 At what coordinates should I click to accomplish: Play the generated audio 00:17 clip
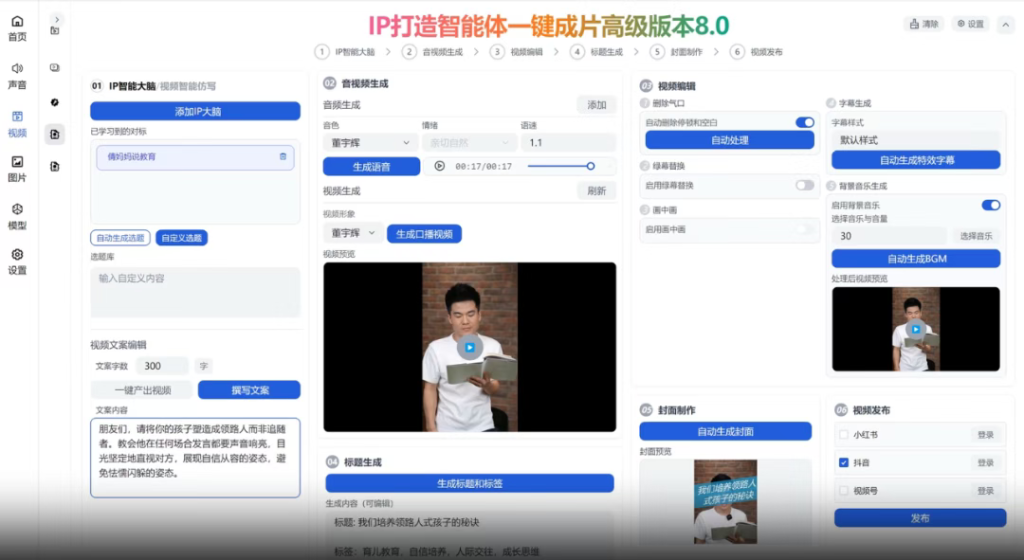coord(440,166)
